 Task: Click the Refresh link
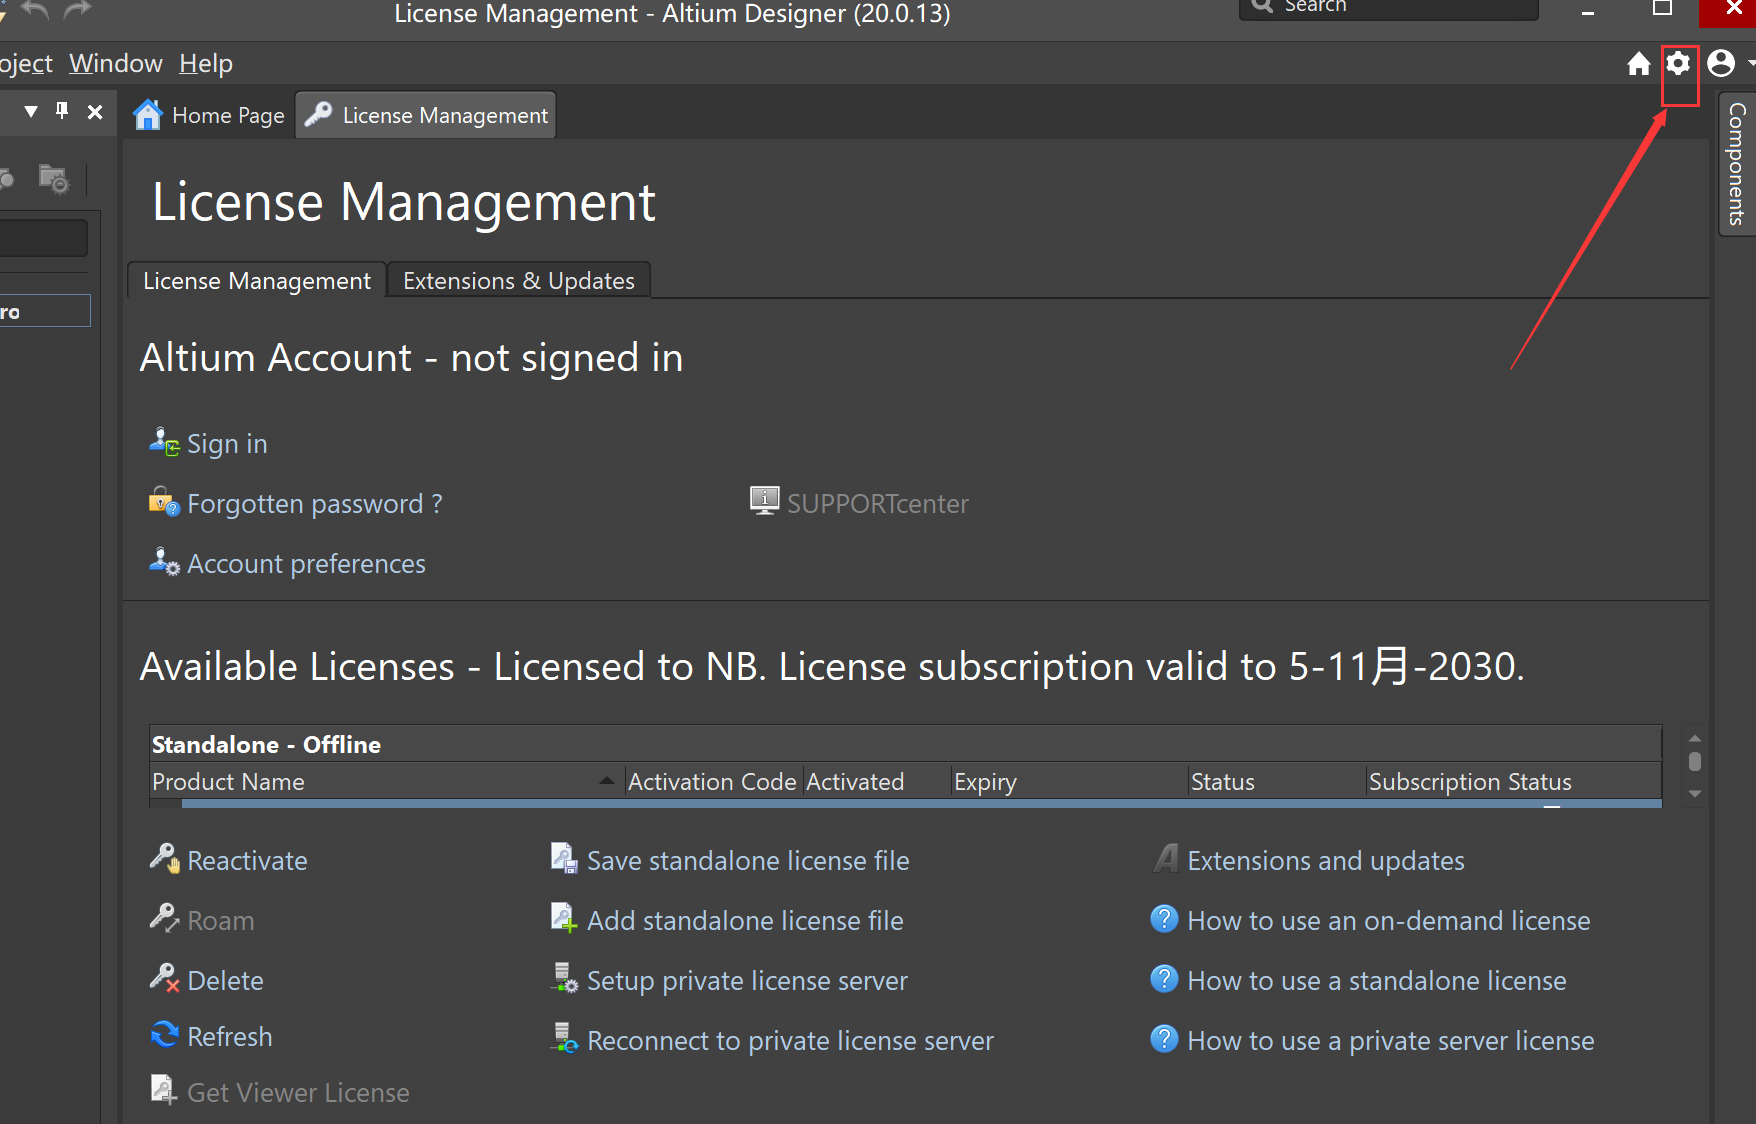(230, 1036)
